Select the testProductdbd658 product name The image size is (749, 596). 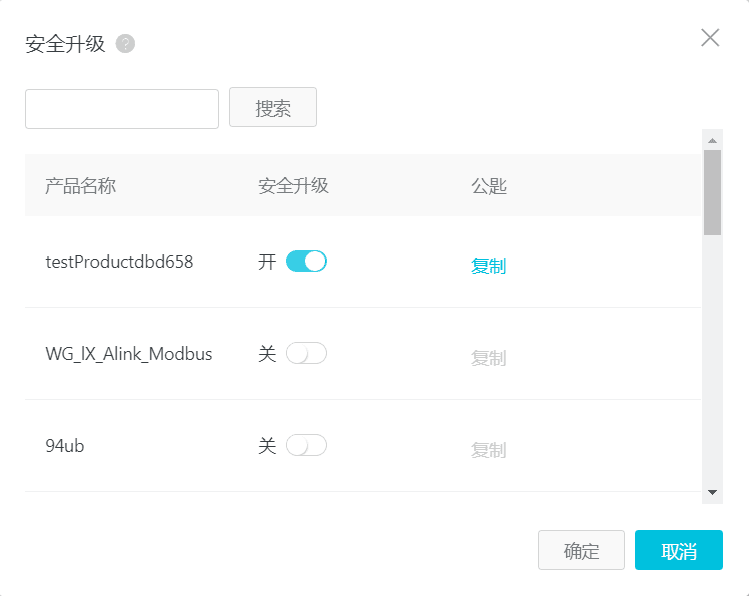tap(119, 262)
